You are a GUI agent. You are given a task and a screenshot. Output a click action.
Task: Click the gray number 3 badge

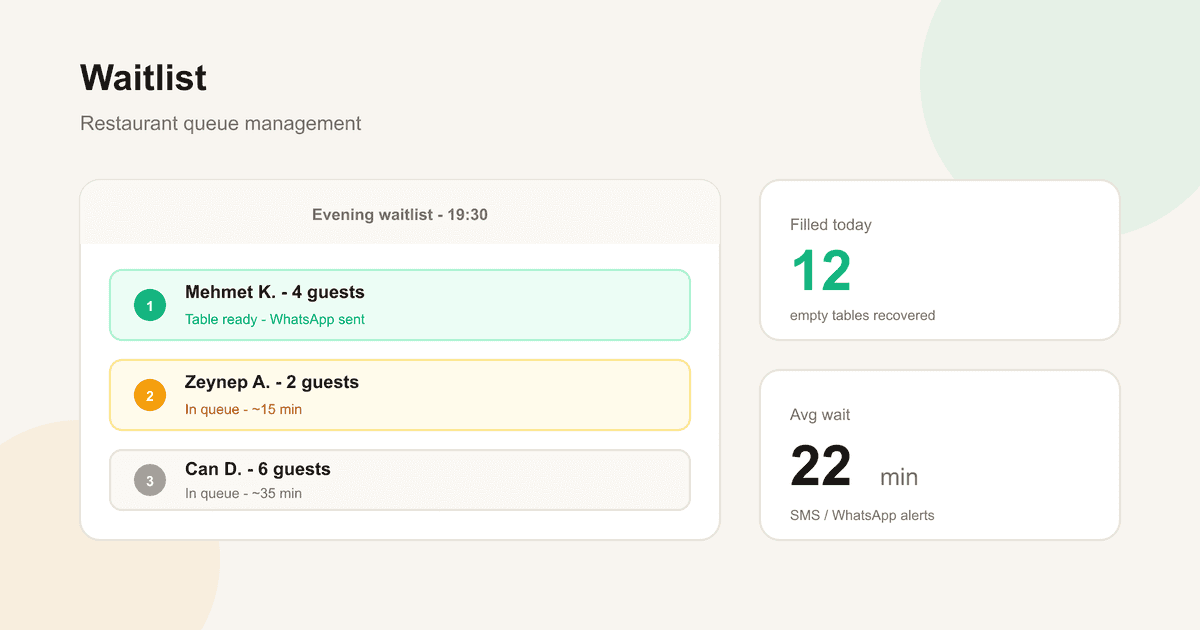(150, 481)
